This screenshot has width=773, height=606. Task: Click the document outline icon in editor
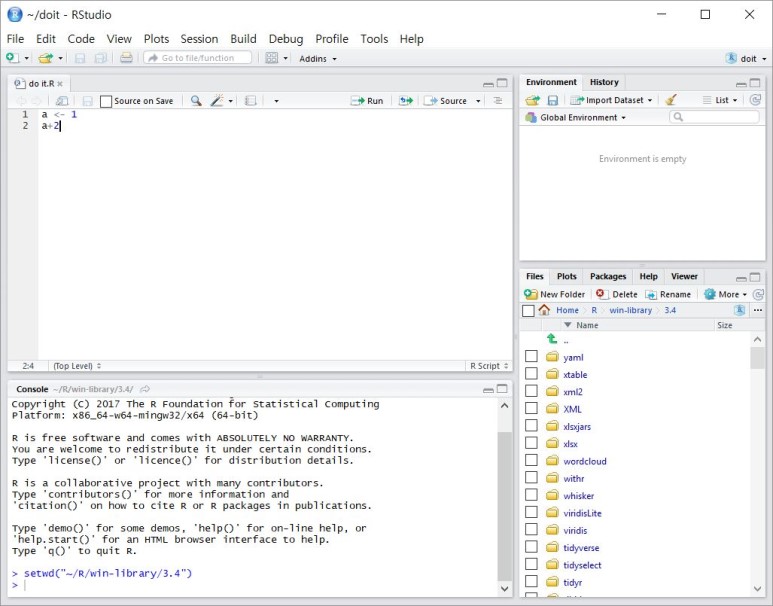pos(498,101)
